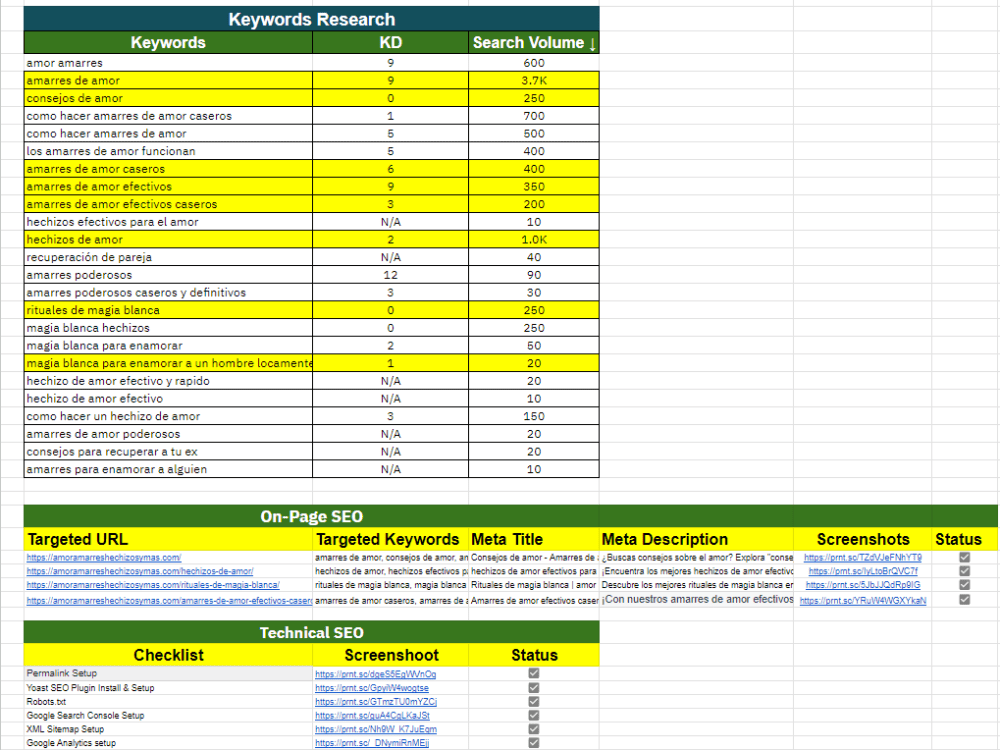Toggle Google Analytics setup status checkbox

534,743
